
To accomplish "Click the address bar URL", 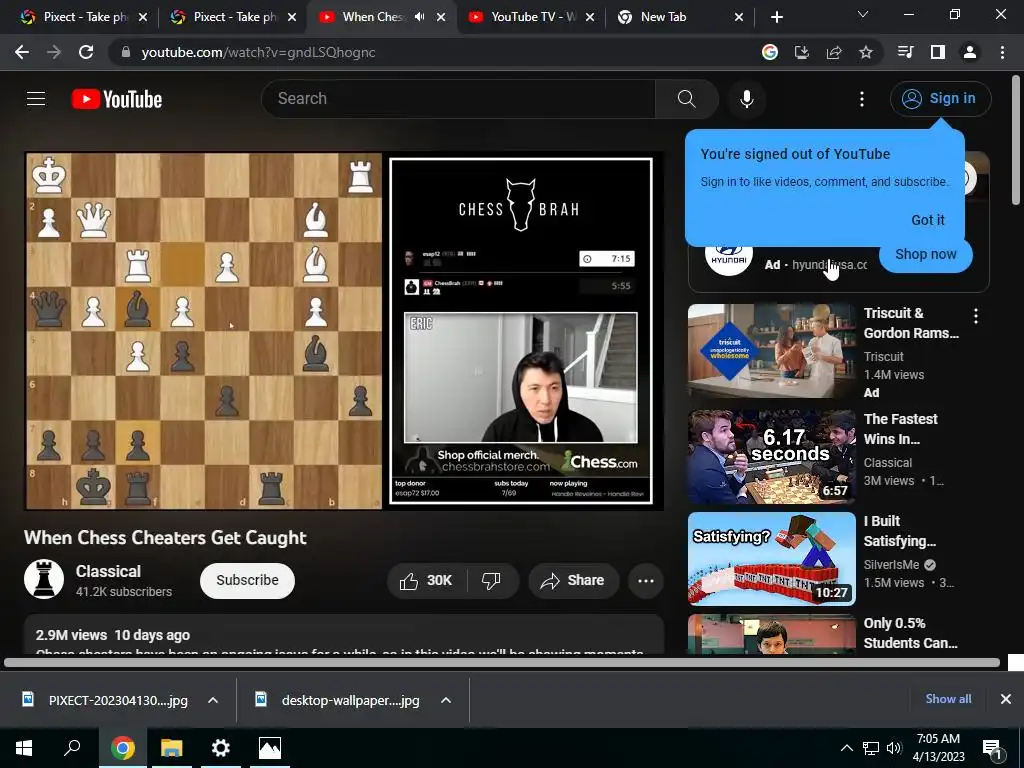I will tap(259, 53).
